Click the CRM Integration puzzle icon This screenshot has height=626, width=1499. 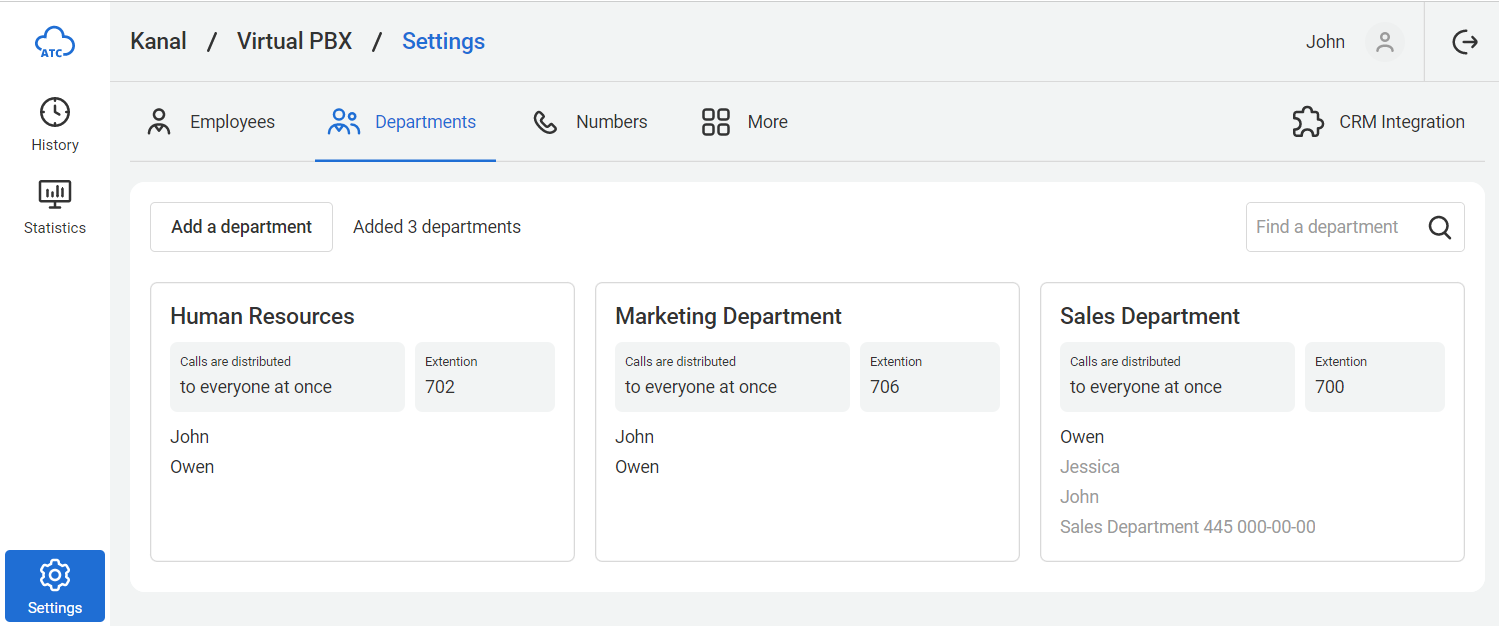(1308, 122)
